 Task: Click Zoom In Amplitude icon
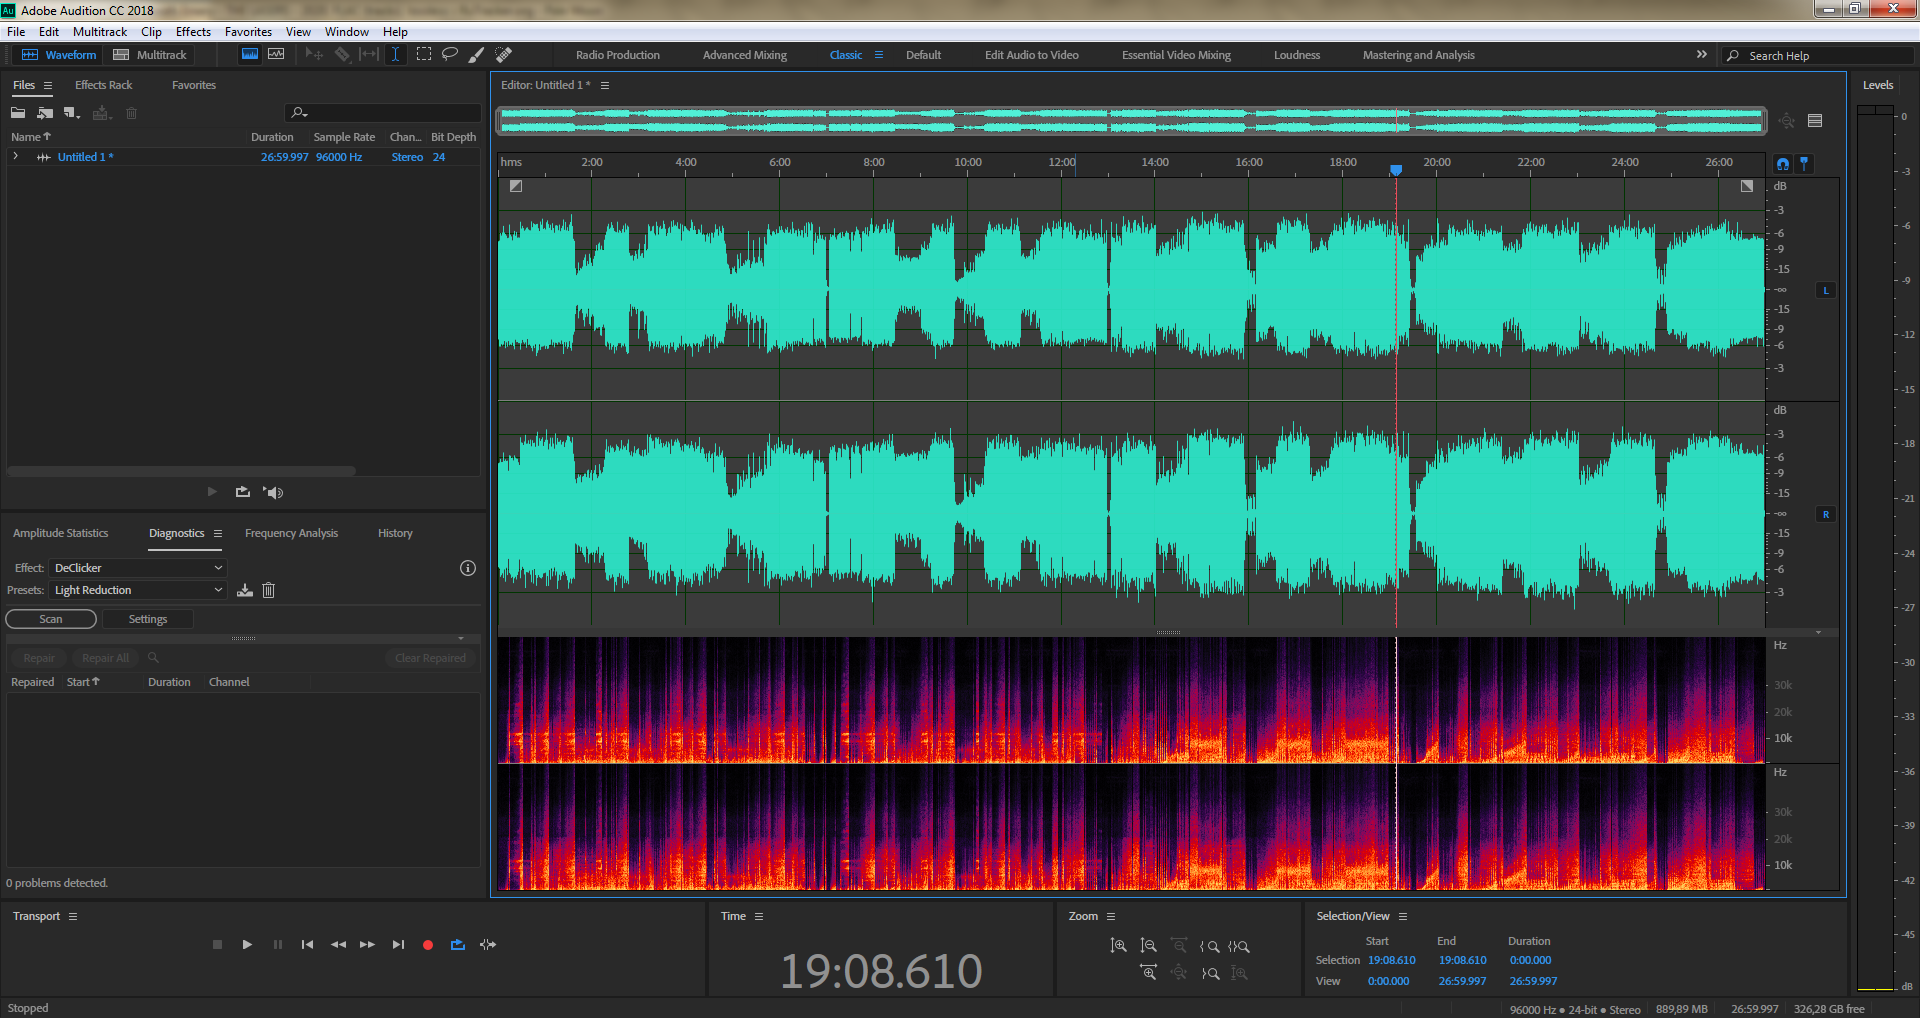1118,946
